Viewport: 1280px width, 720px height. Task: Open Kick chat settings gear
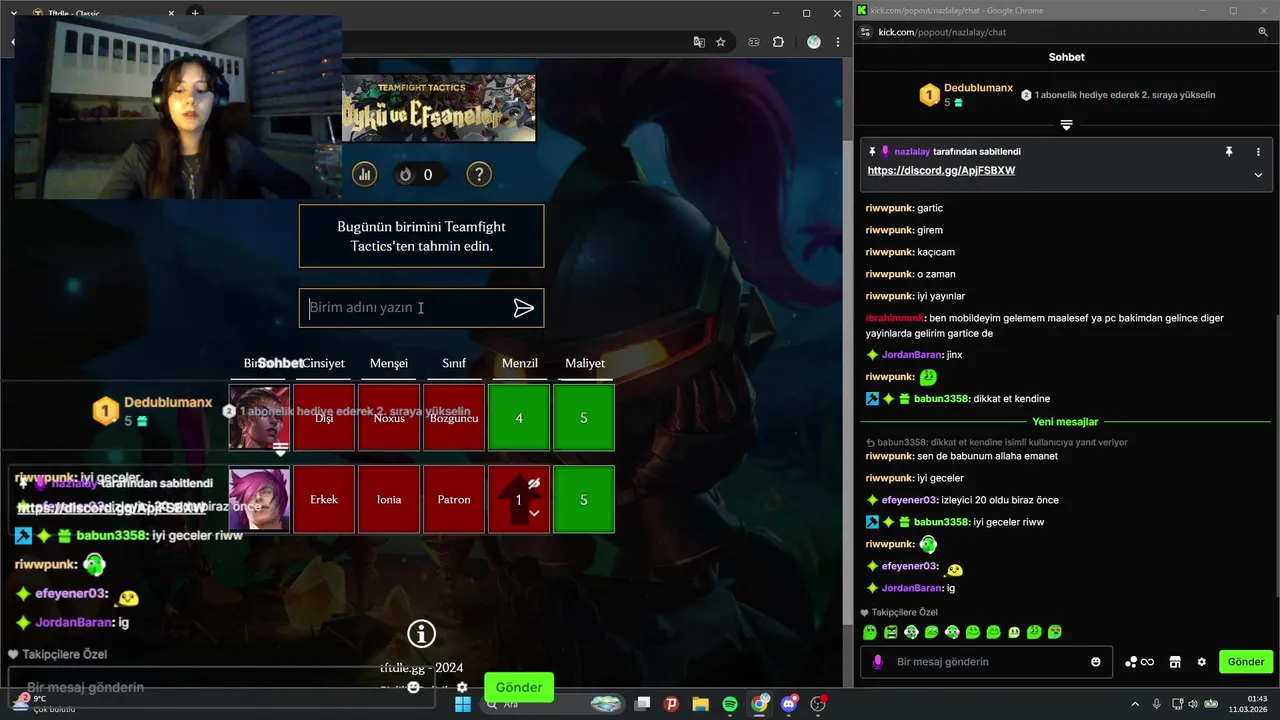point(1201,662)
